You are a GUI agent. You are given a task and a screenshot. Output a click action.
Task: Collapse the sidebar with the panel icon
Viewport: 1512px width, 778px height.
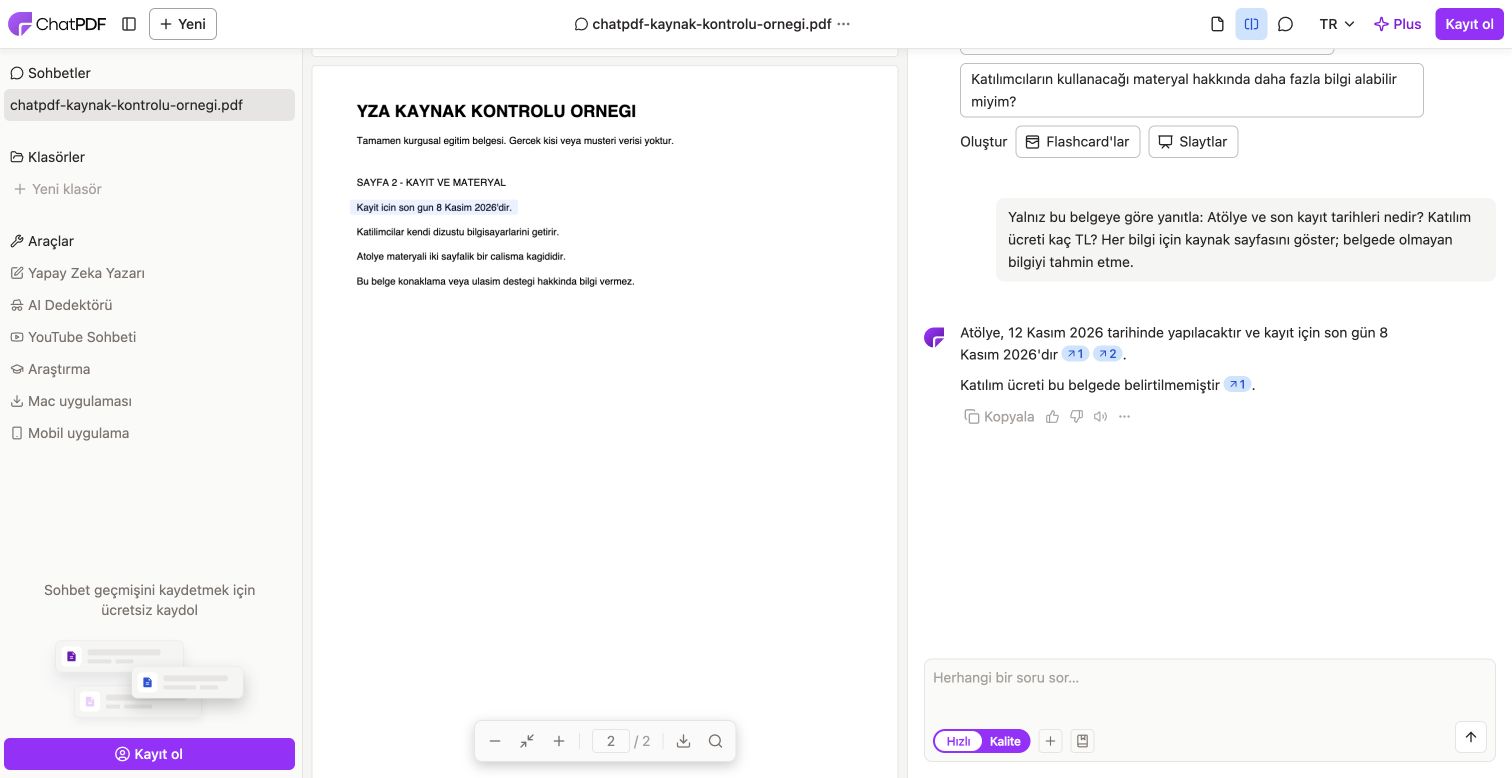(x=129, y=24)
